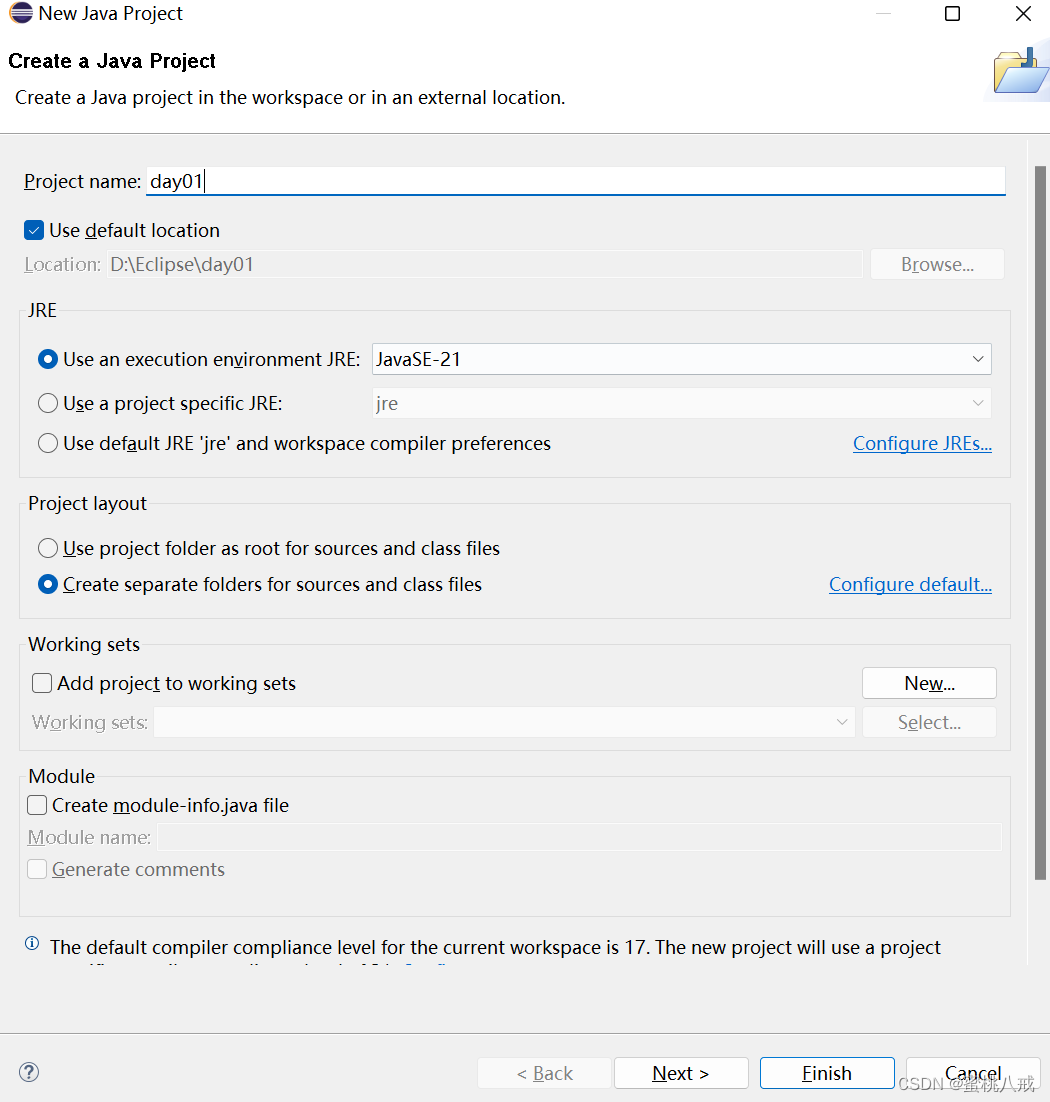Click the Java project folder wizard icon
Image resolution: width=1050 pixels, height=1102 pixels.
tap(1020, 72)
